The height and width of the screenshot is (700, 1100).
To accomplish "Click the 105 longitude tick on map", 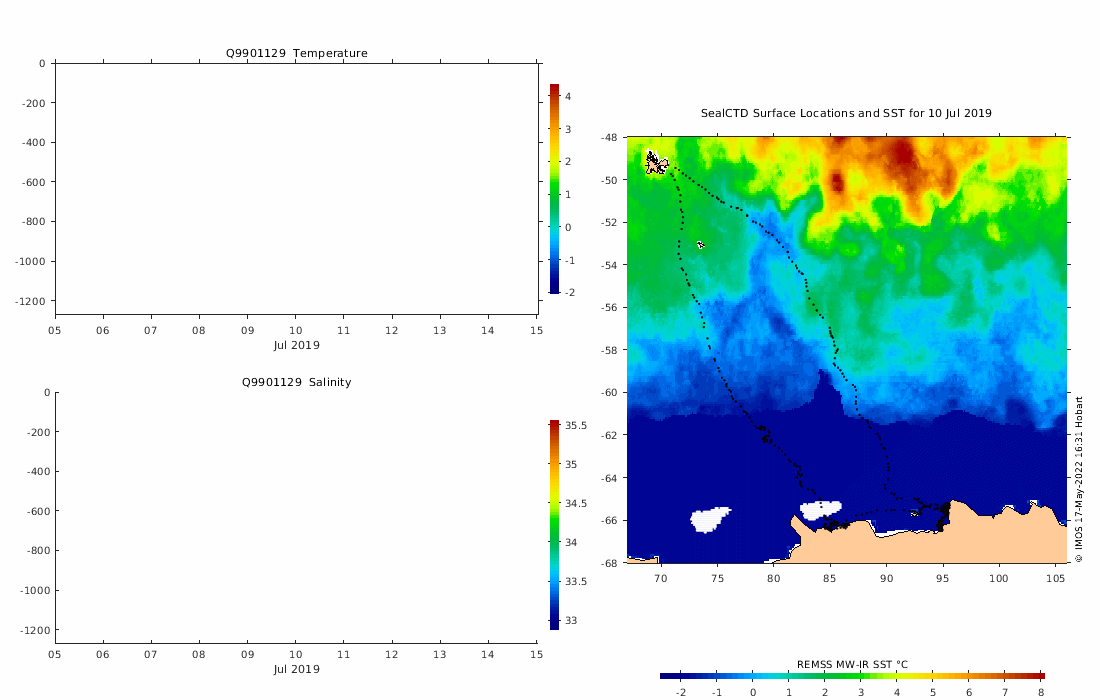I will [x=1056, y=579].
